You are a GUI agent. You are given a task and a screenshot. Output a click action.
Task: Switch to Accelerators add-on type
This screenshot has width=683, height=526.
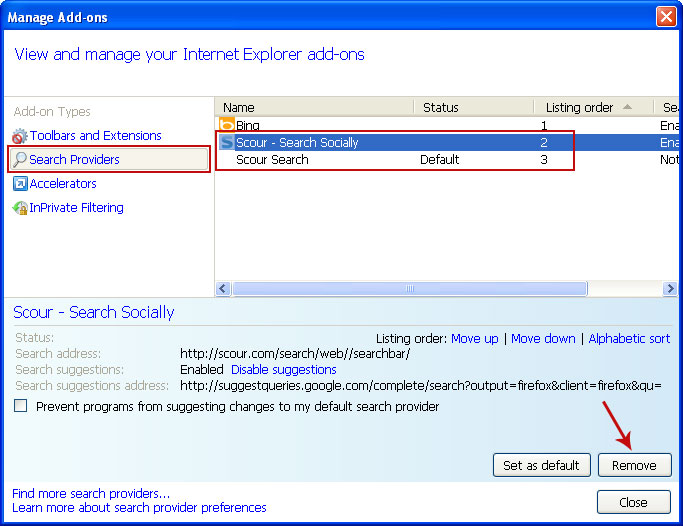[63, 184]
